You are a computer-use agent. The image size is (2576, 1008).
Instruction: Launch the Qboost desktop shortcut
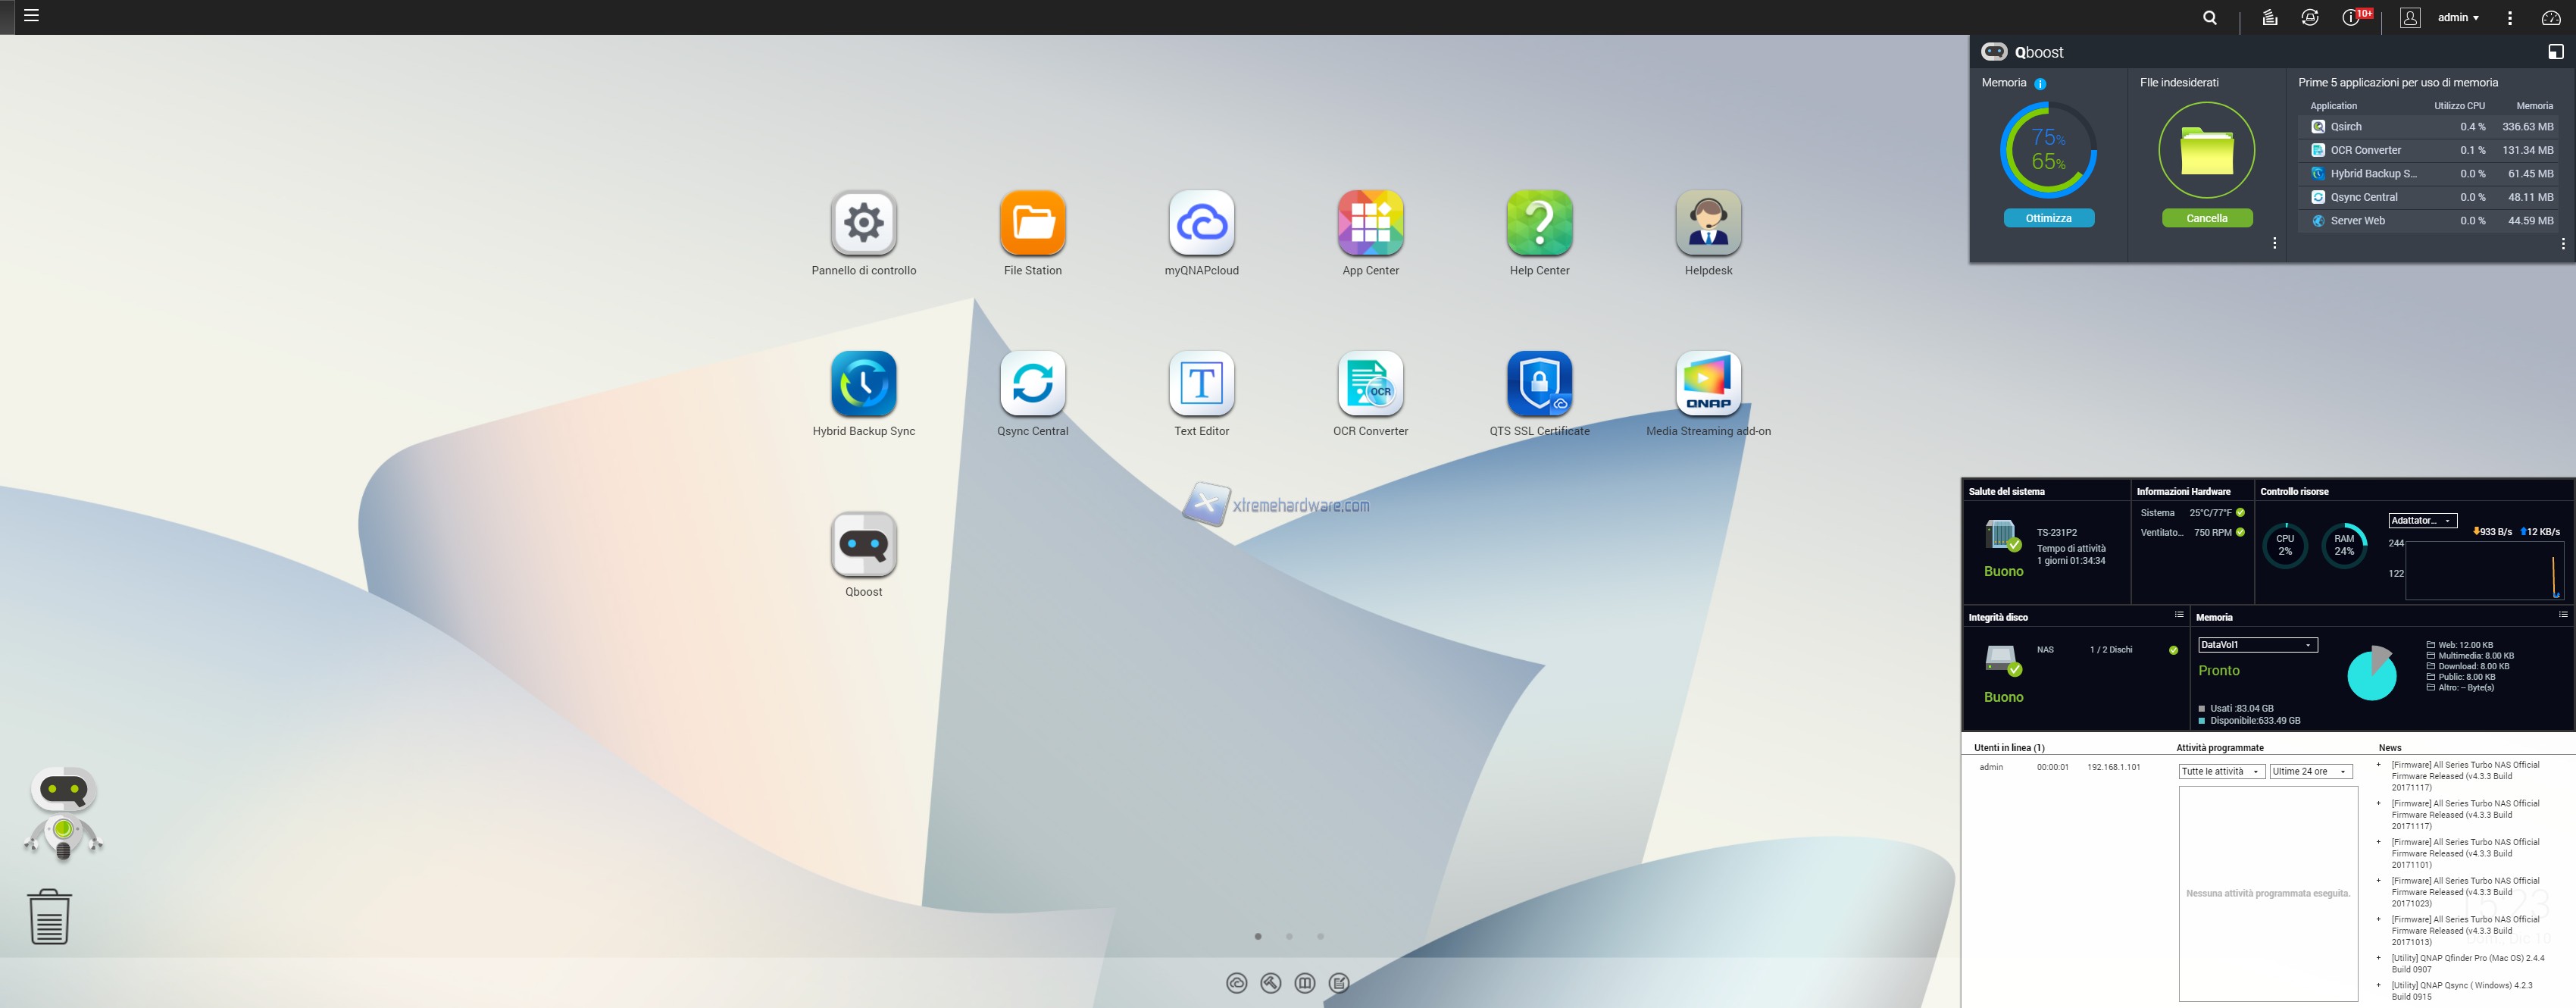coord(863,546)
